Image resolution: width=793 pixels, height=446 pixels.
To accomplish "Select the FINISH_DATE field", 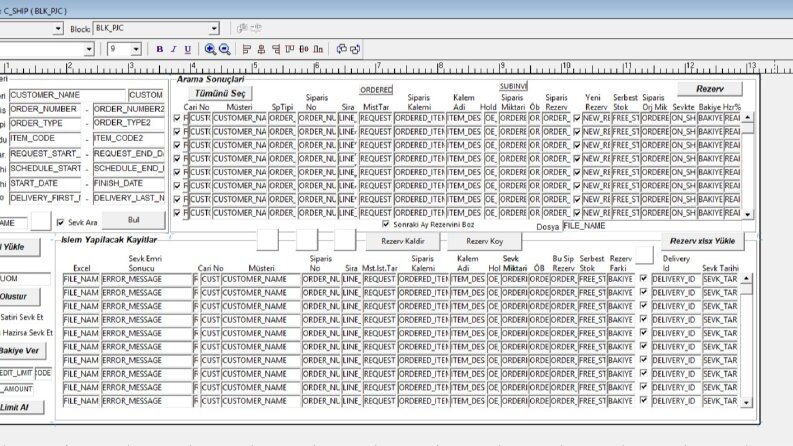I will 129,183.
